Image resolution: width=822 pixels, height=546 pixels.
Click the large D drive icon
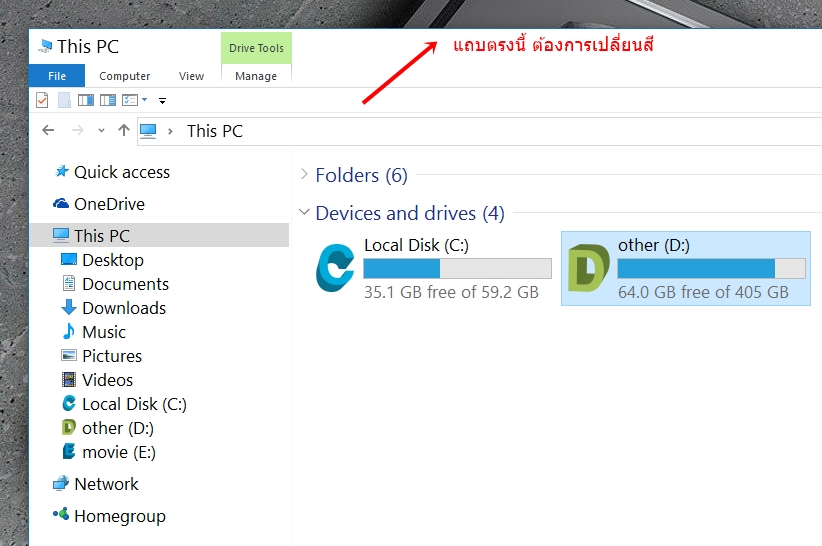coord(589,268)
